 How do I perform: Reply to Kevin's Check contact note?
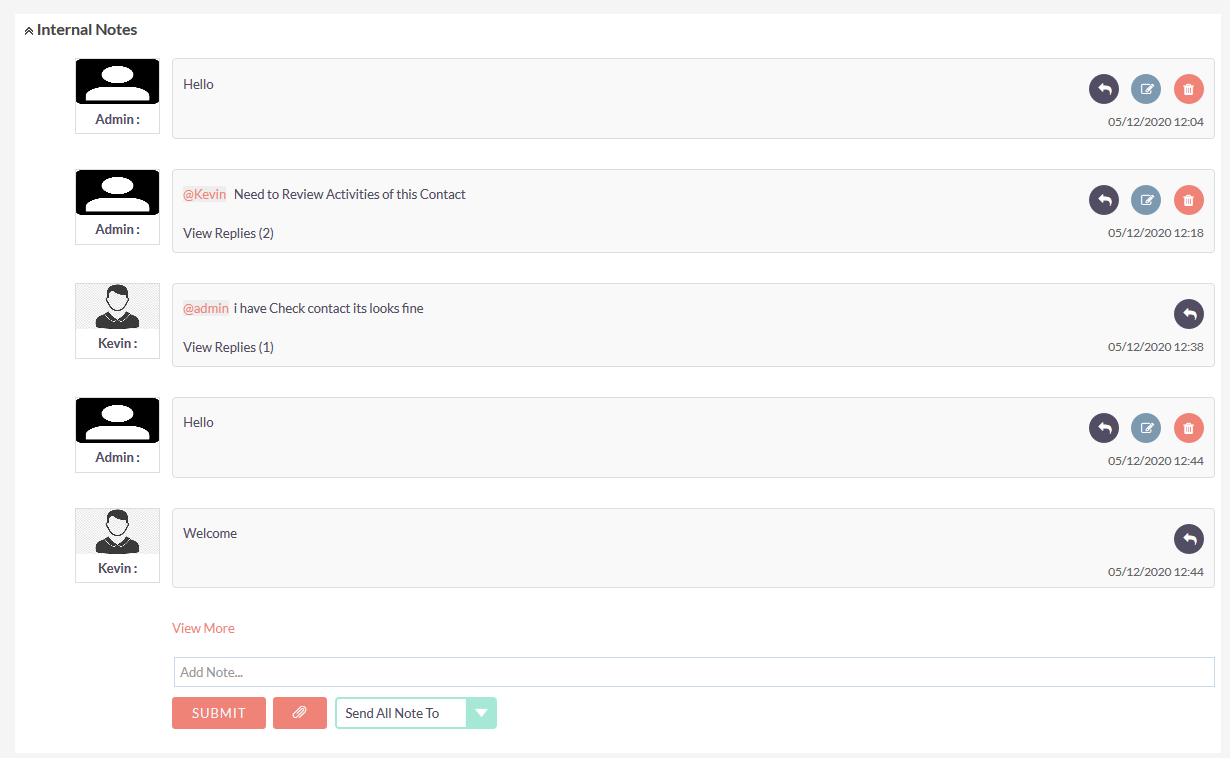[1189, 314]
